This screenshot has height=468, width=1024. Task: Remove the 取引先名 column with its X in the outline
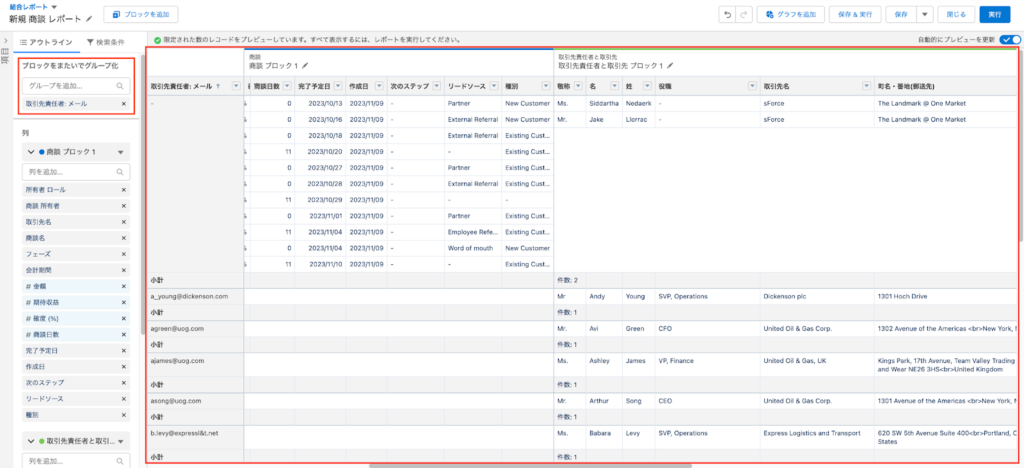(x=123, y=222)
